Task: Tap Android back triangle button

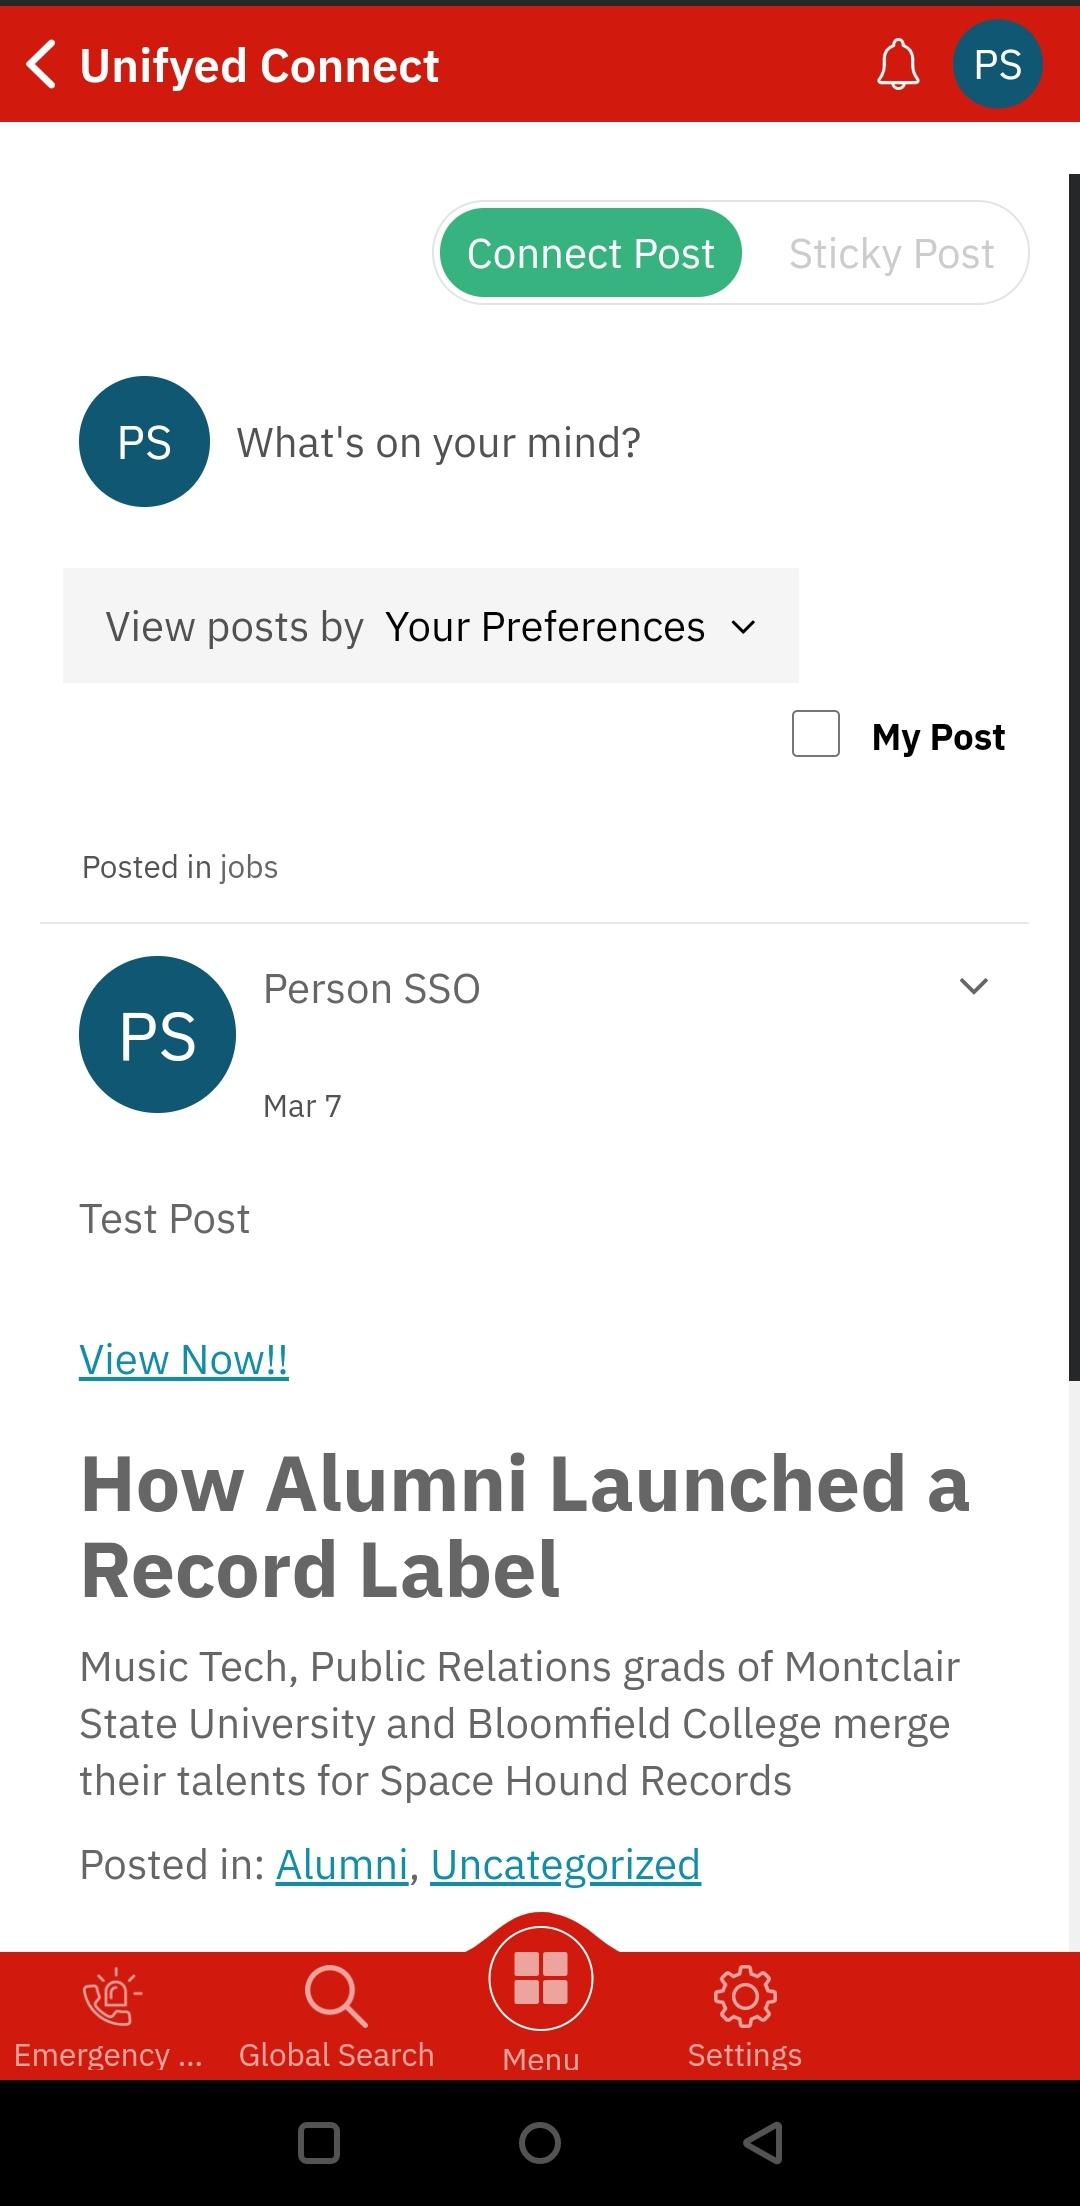Action: click(763, 2143)
